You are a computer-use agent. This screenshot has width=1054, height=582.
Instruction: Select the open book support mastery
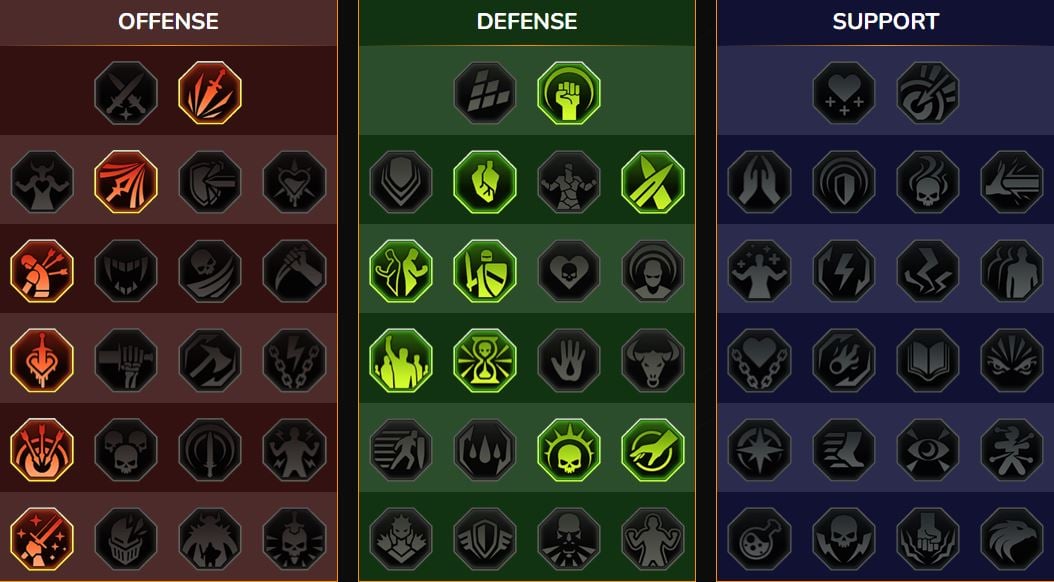(x=928, y=360)
